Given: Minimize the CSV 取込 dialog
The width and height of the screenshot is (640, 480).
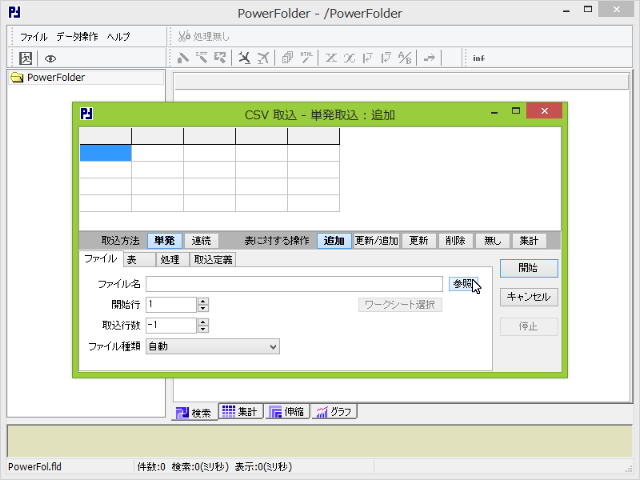Looking at the screenshot, I should (x=494, y=111).
